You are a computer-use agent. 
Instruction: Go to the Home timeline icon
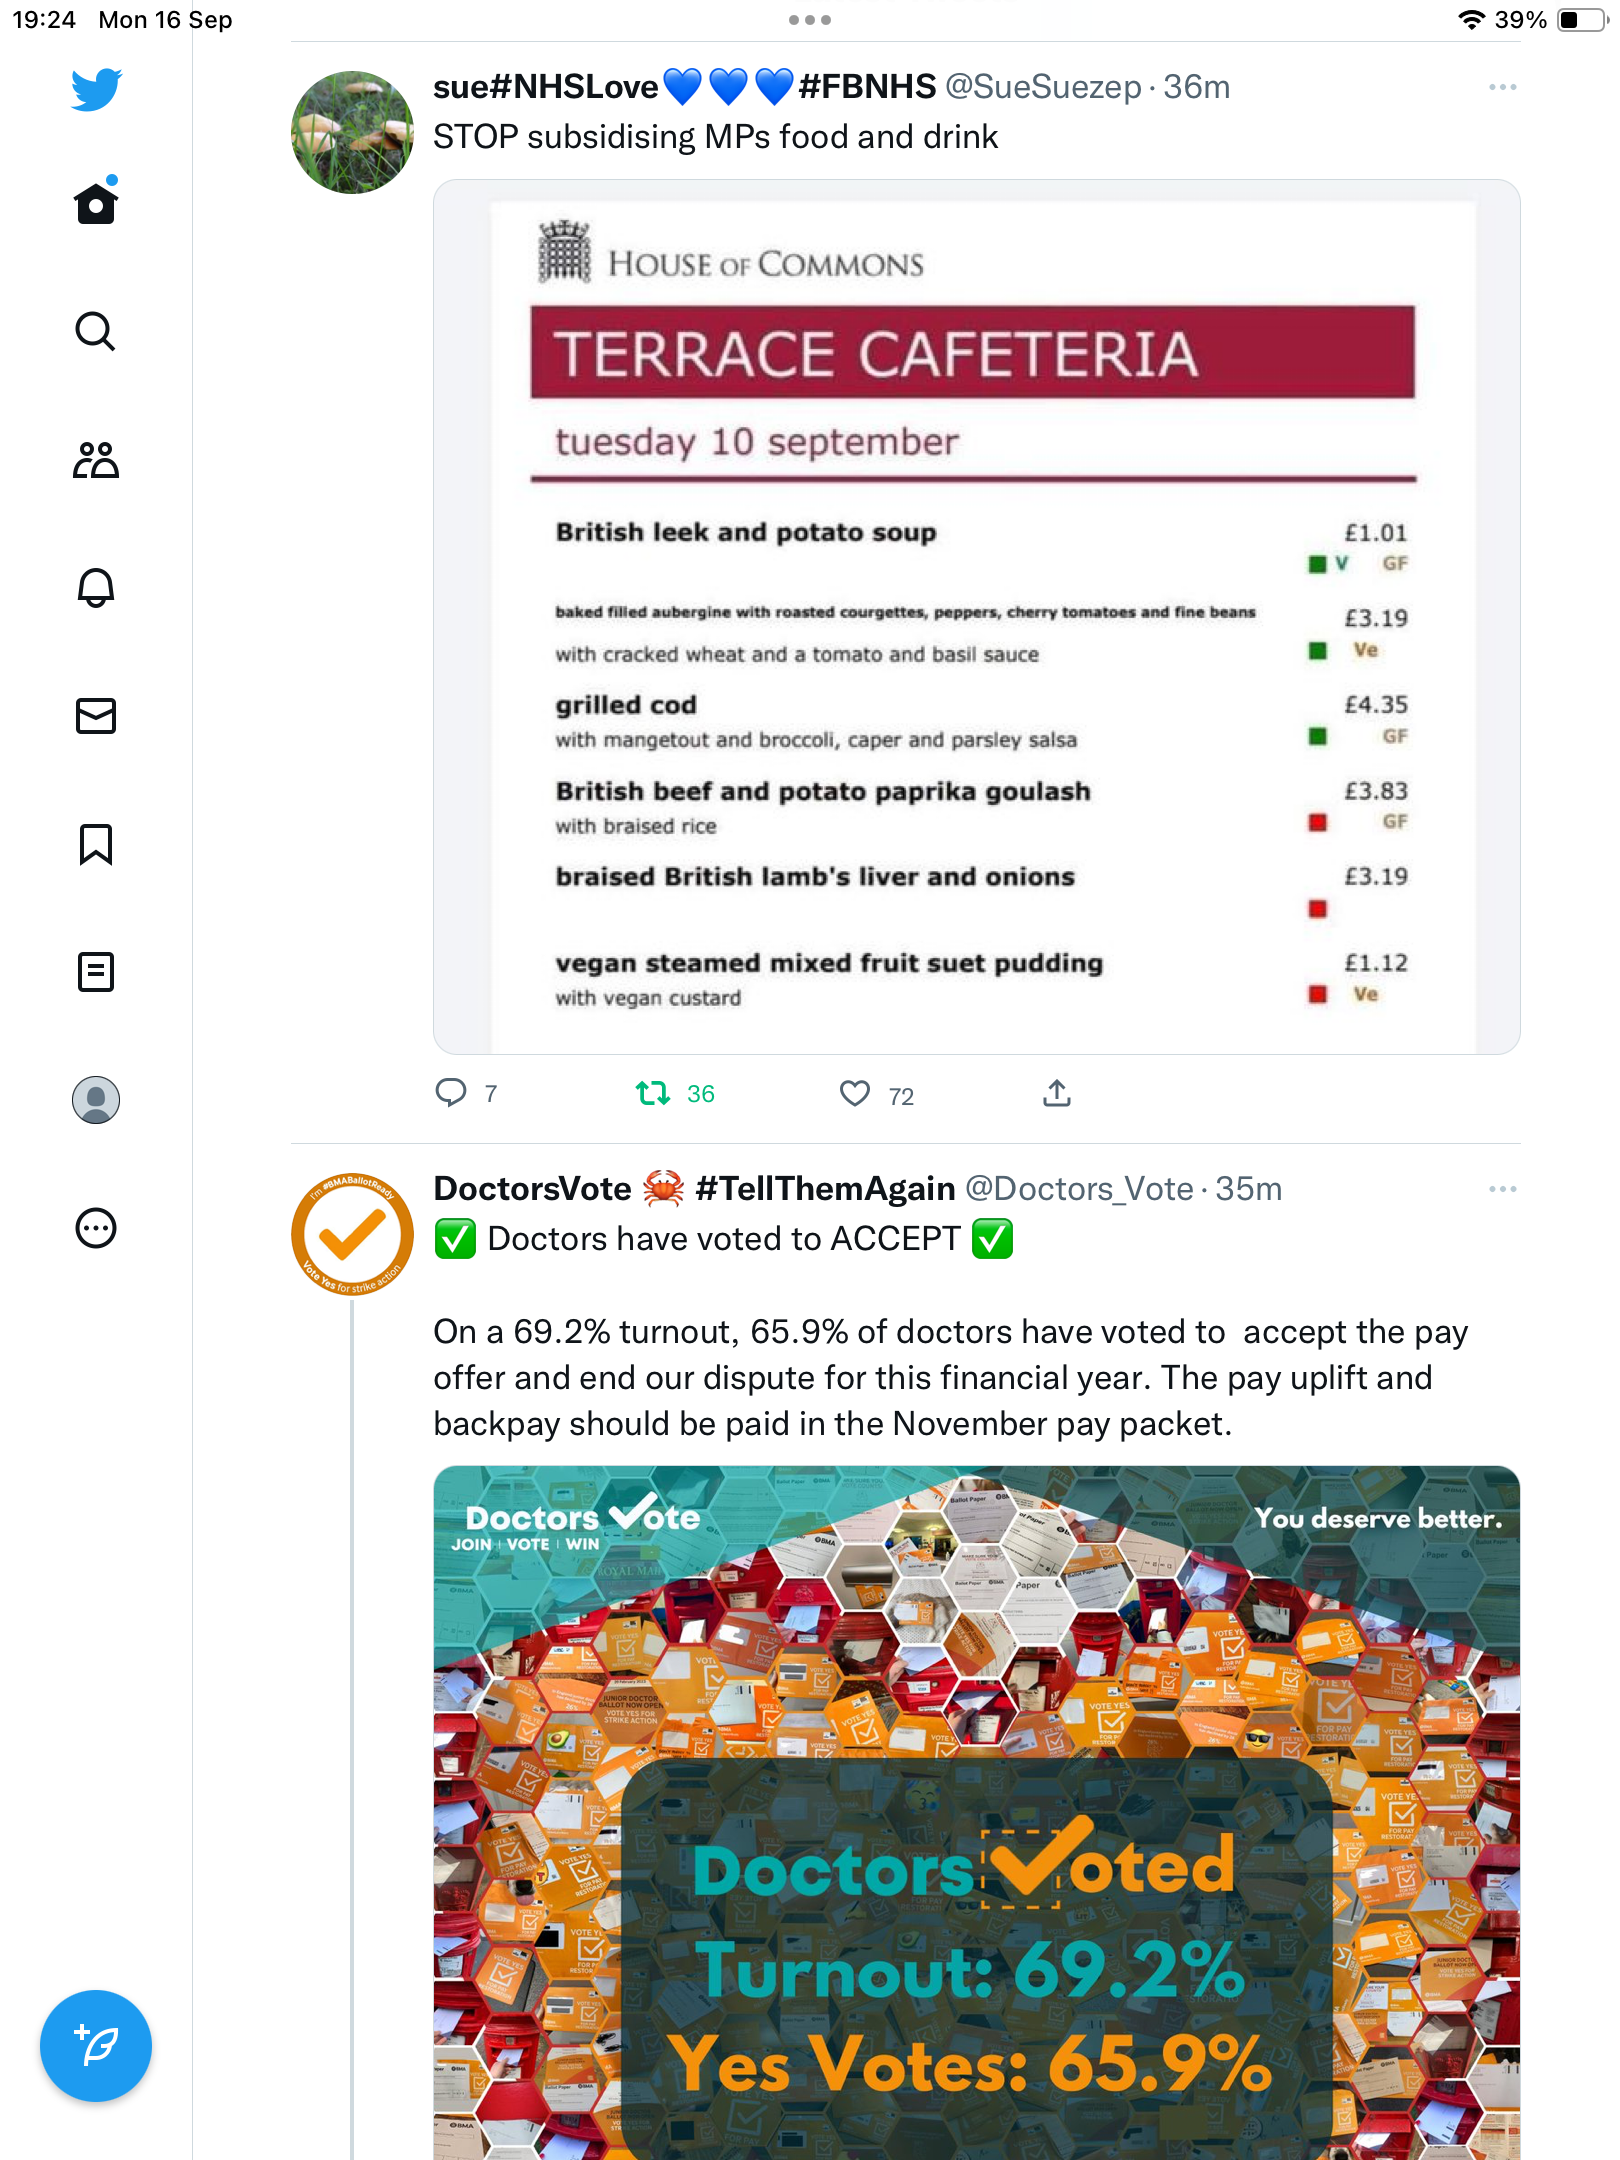click(x=96, y=203)
